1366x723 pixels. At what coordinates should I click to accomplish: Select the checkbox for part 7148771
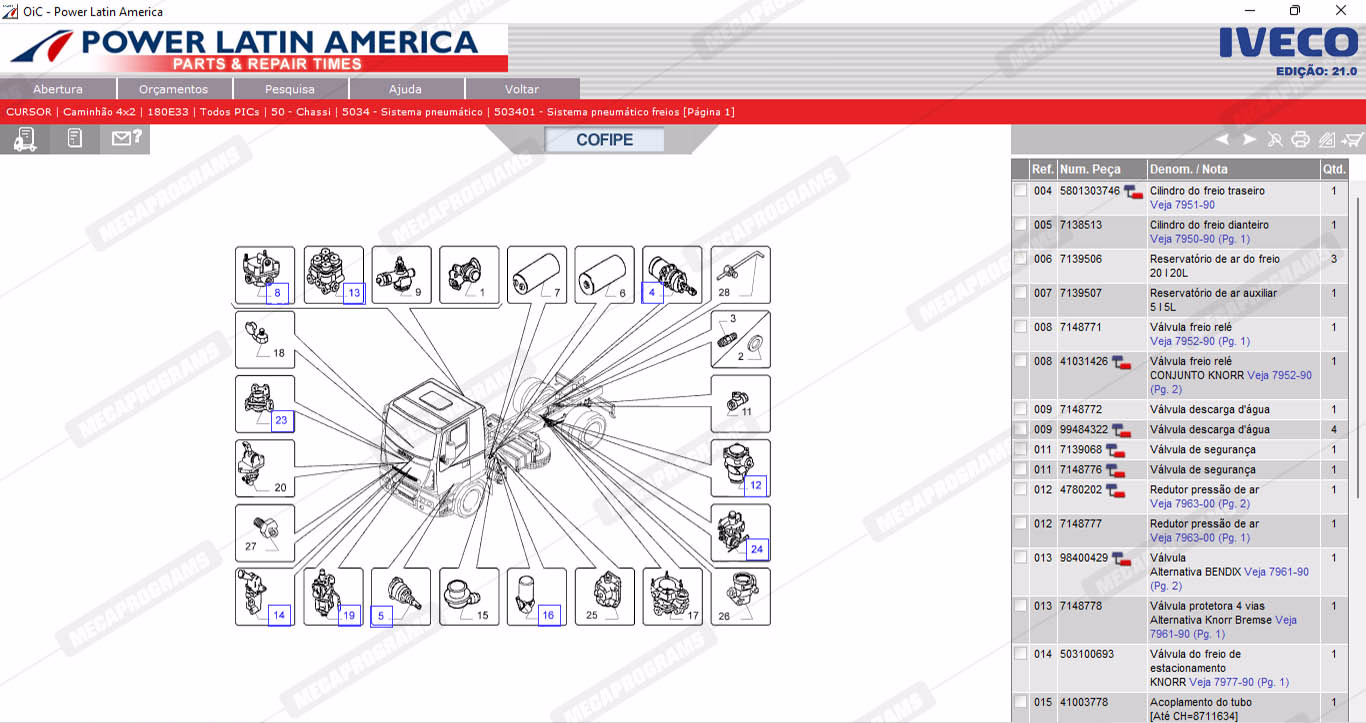coord(1020,327)
